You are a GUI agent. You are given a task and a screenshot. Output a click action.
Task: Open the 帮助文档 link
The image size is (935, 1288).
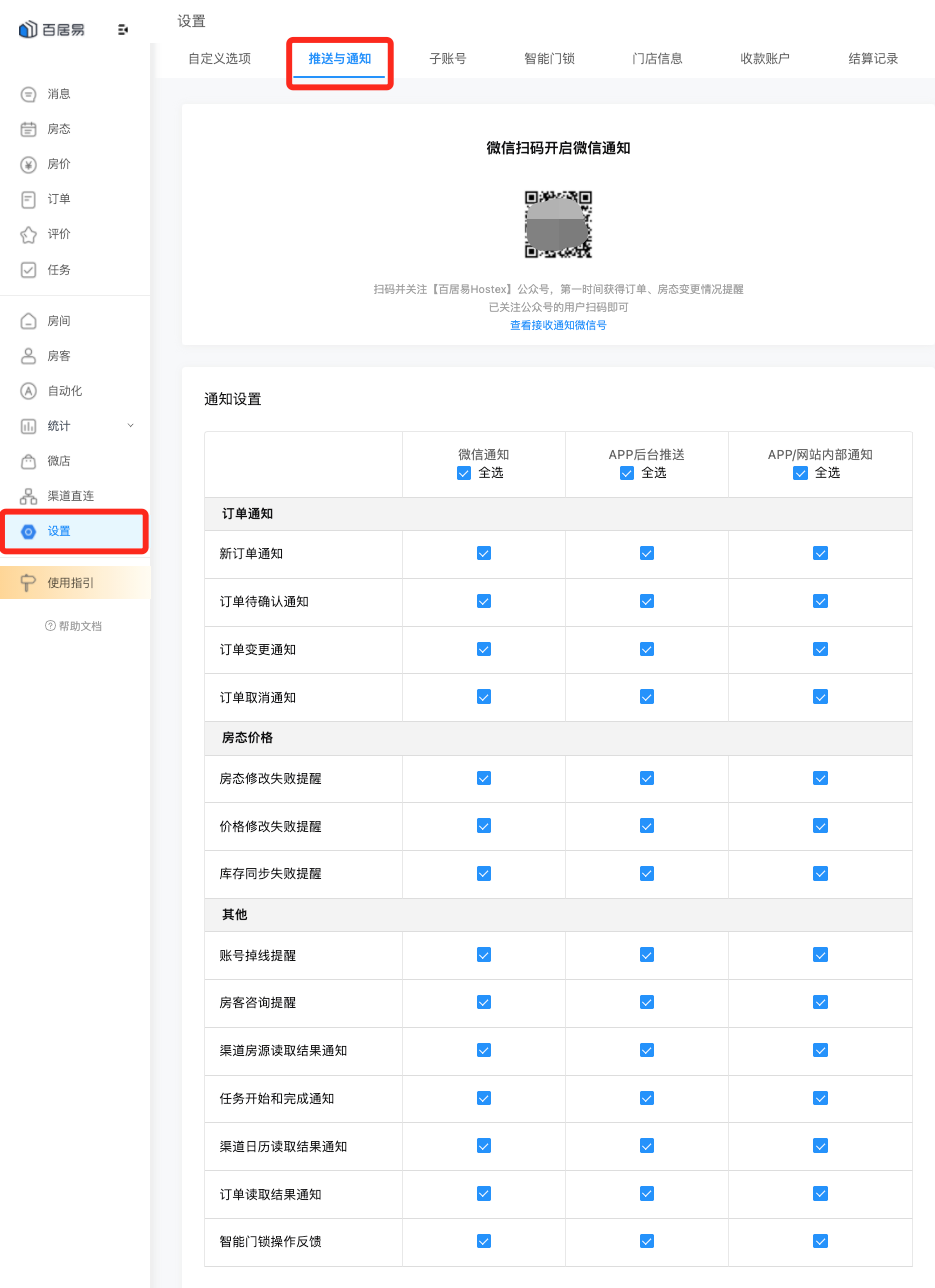pyautogui.click(x=80, y=626)
